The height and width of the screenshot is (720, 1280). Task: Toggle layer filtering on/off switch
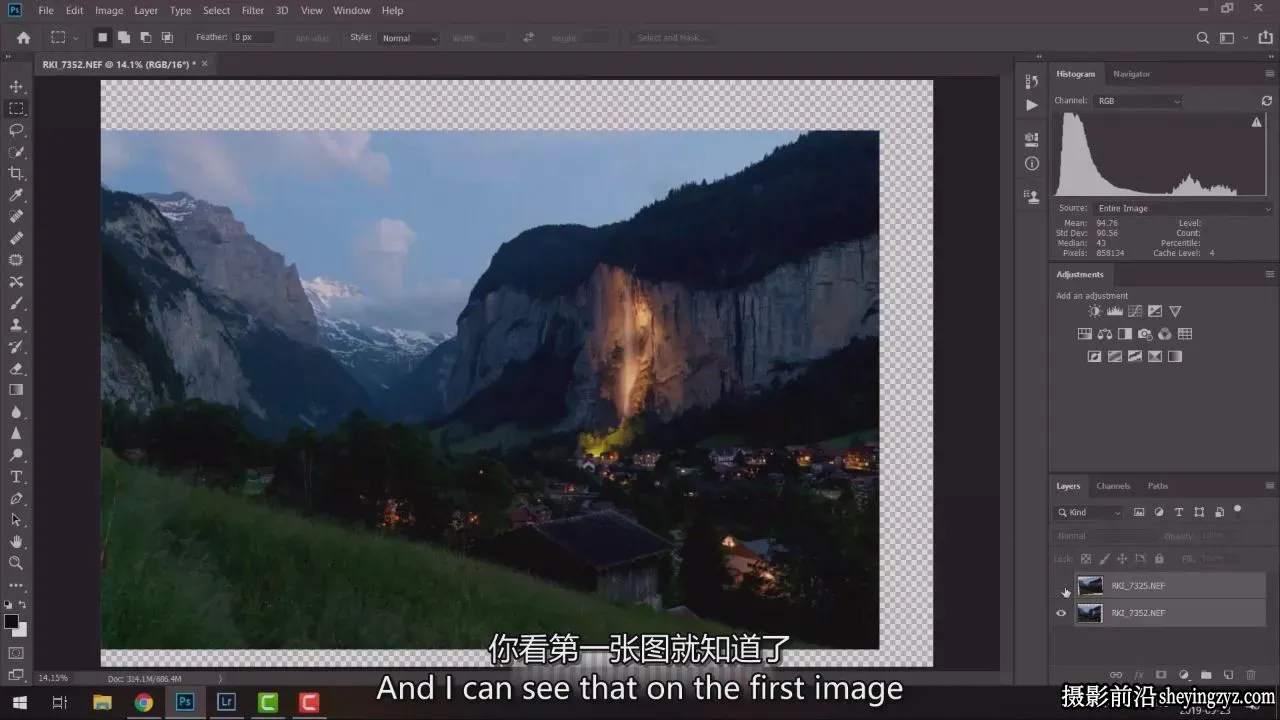click(x=1238, y=510)
